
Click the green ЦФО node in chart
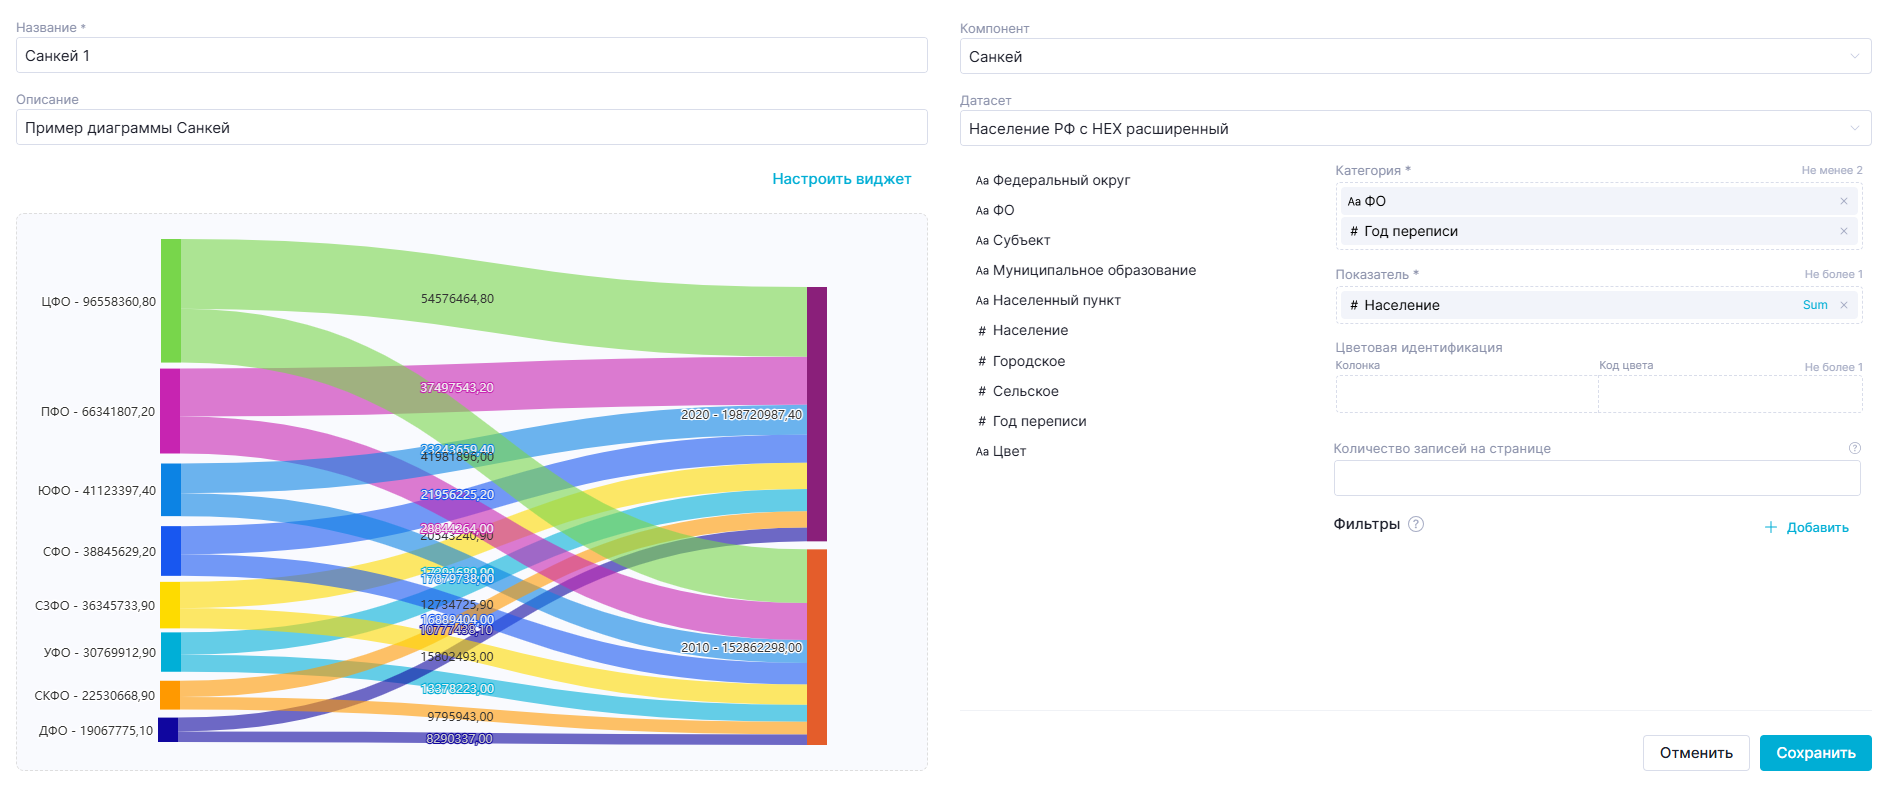171,300
